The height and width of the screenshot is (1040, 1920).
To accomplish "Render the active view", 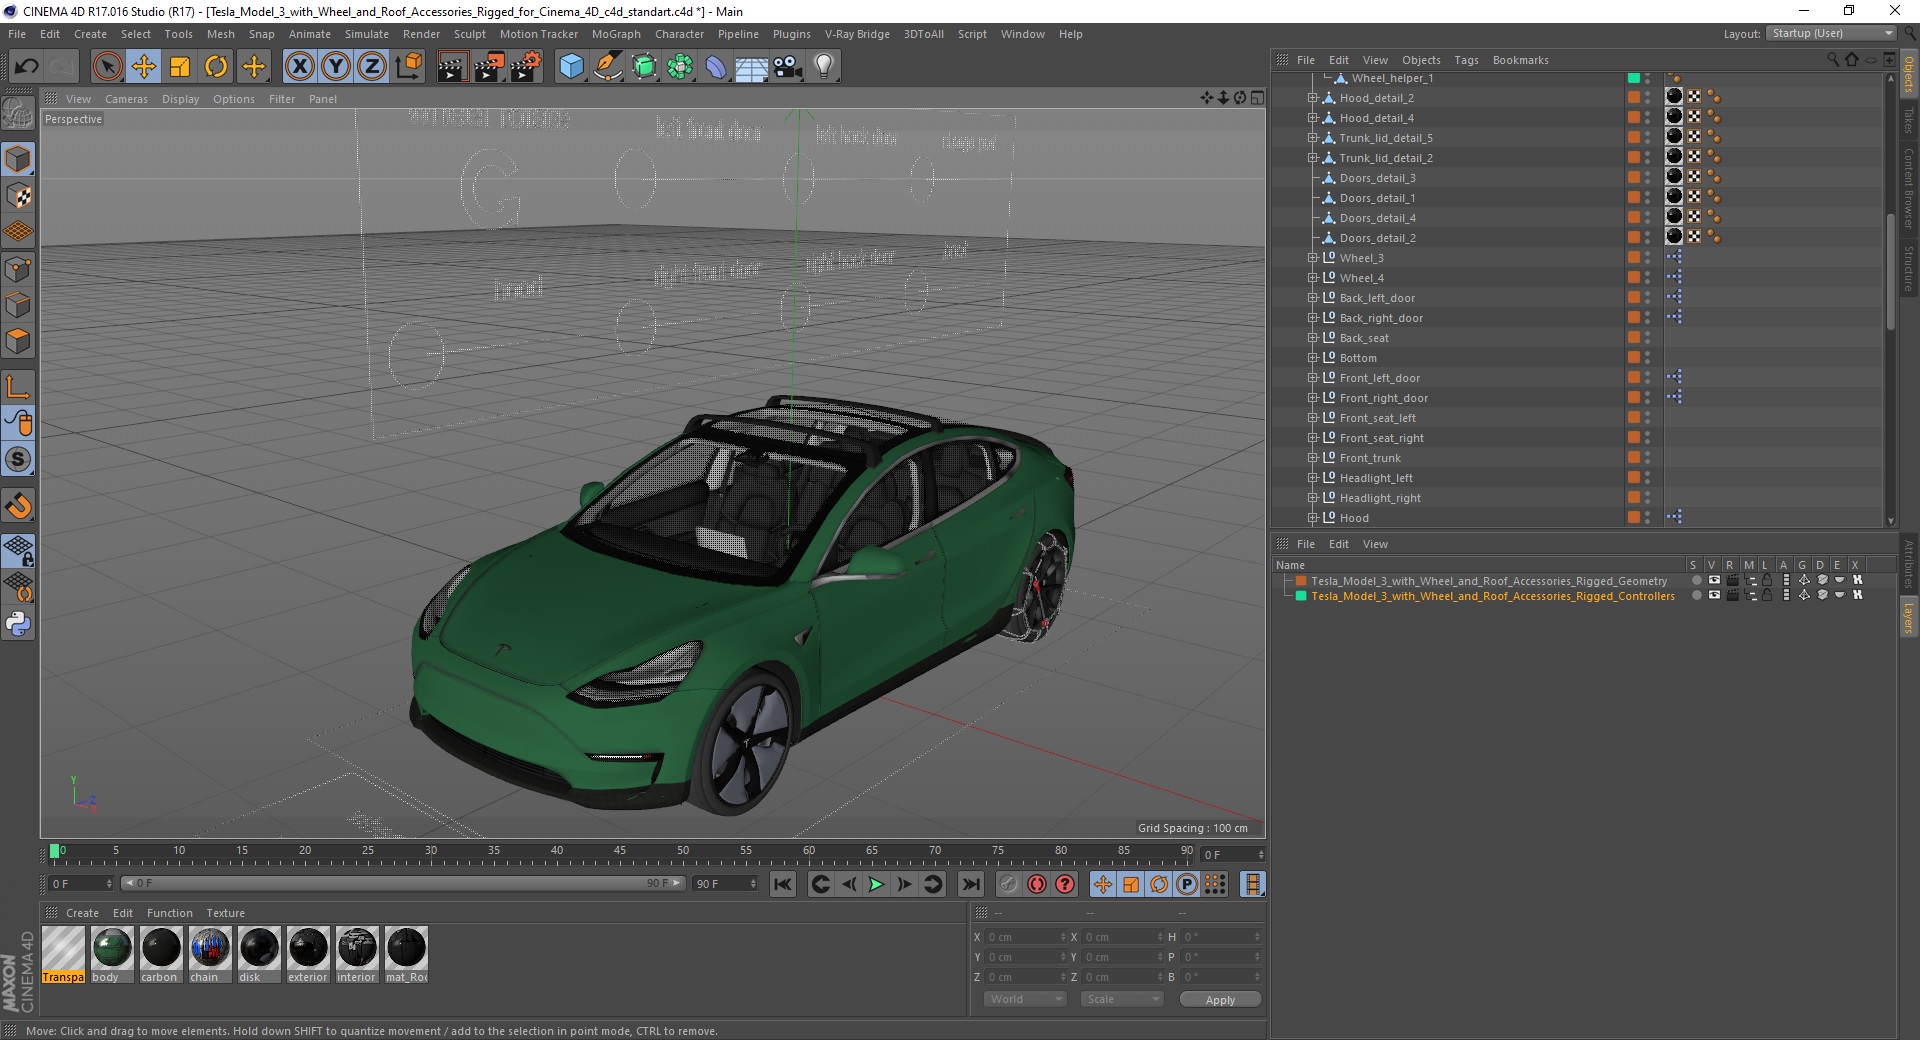I will 452,67.
